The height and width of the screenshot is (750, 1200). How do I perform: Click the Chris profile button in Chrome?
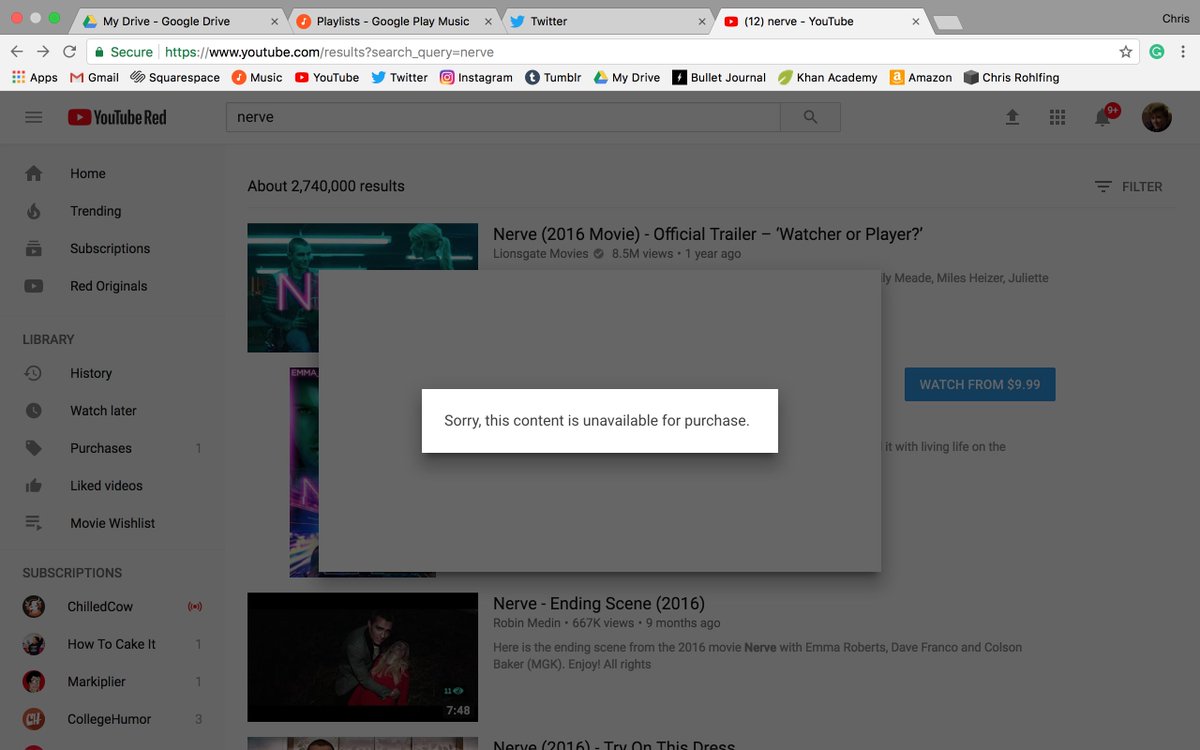click(1175, 18)
